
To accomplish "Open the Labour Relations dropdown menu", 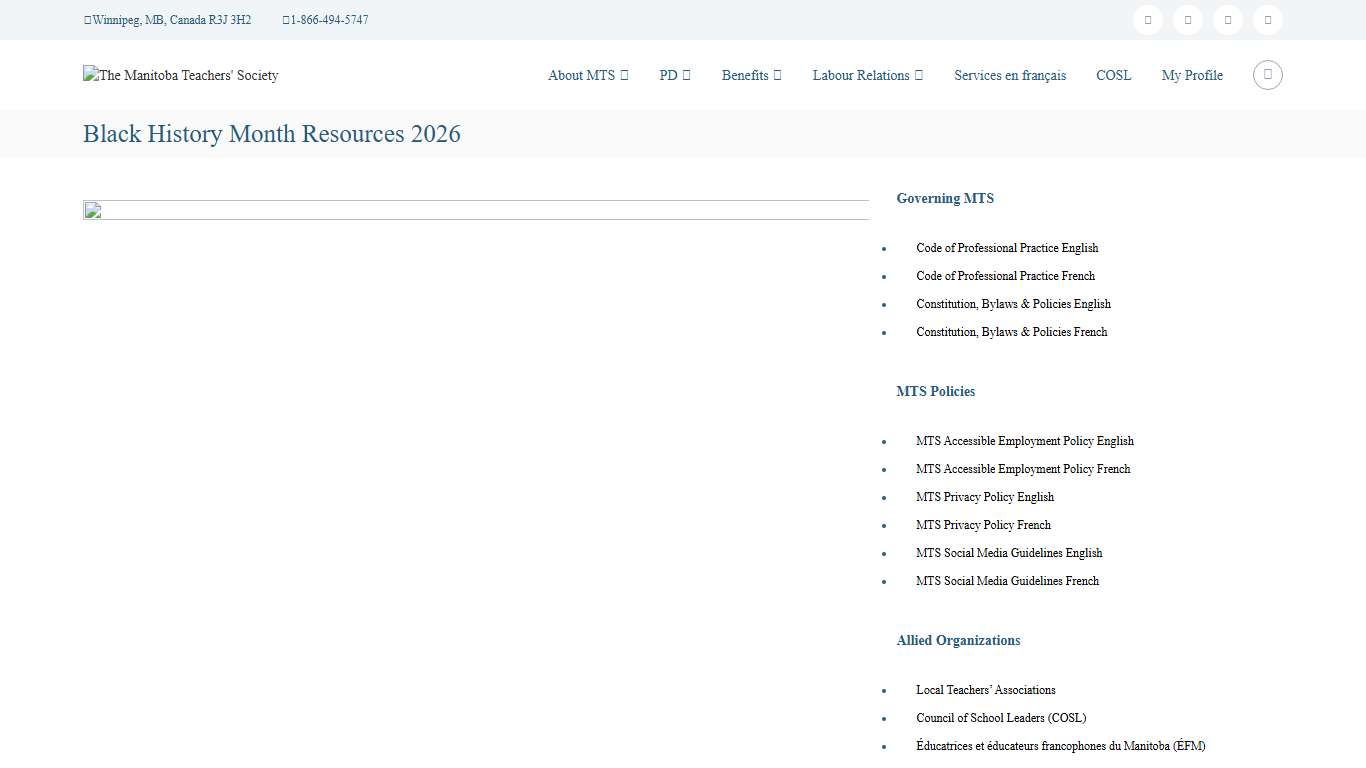I will (867, 75).
